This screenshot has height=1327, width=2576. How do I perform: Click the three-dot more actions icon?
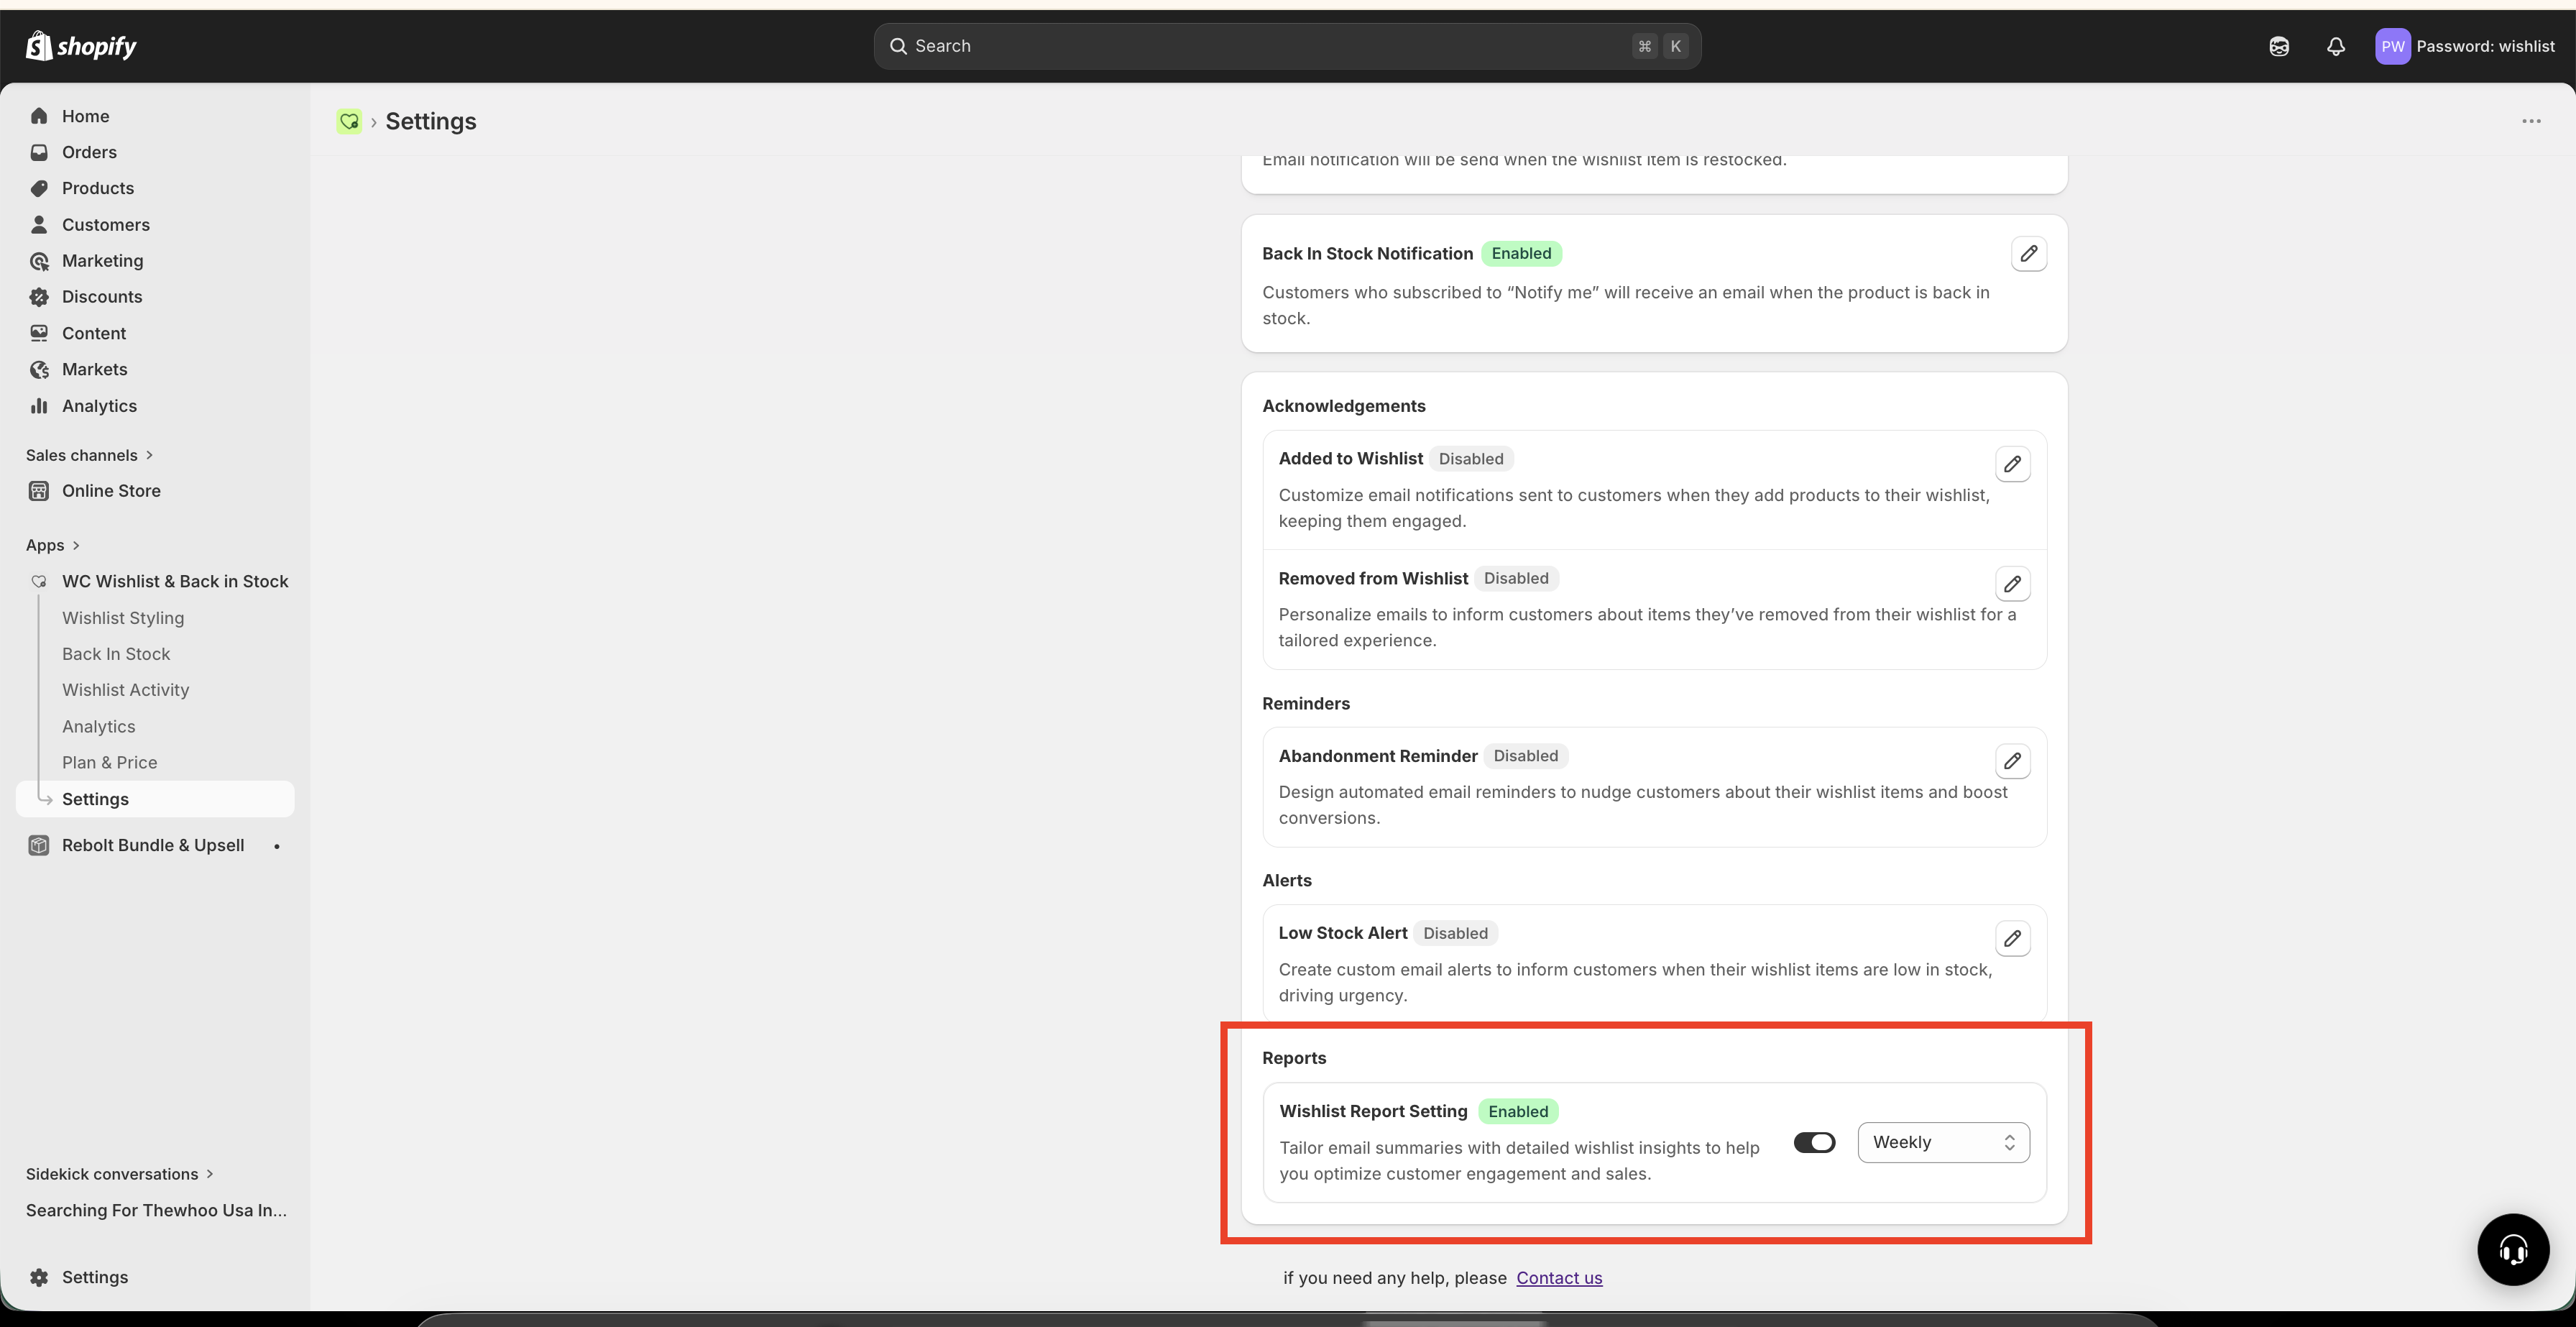pos(2531,121)
